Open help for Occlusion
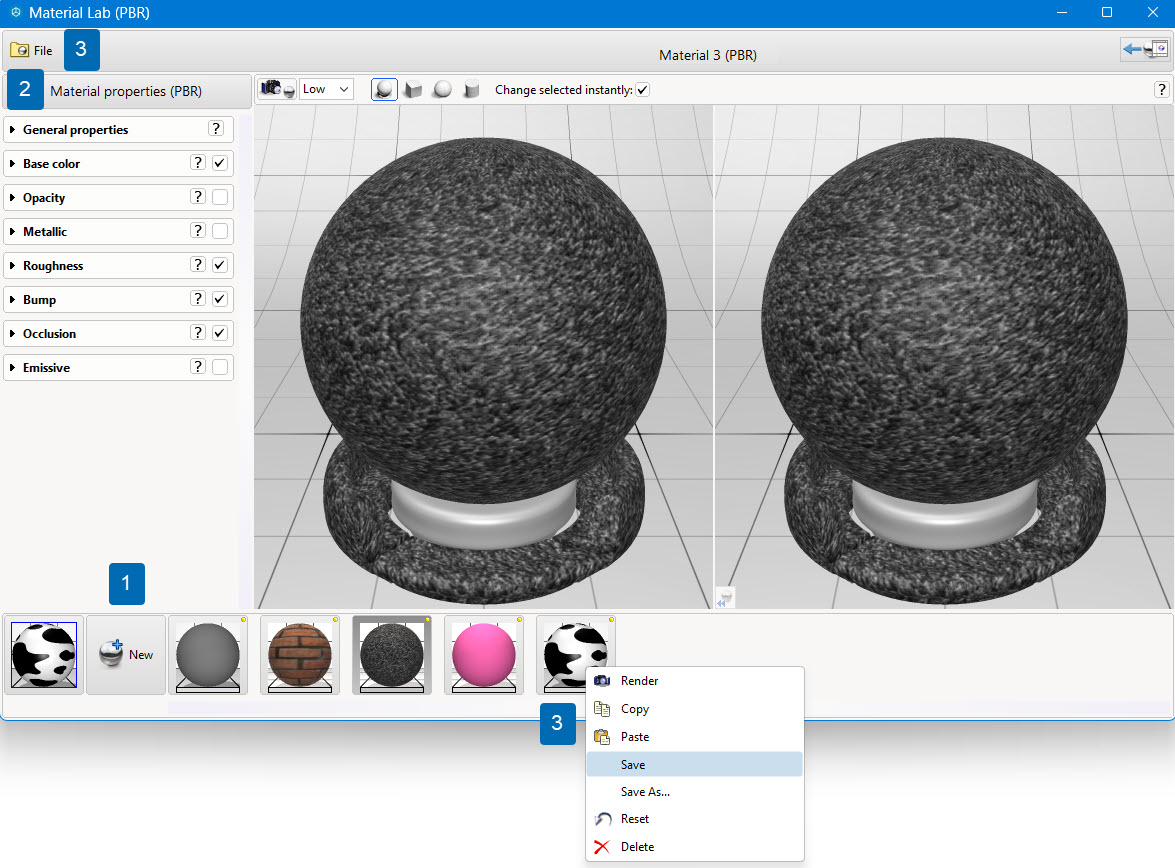1175x868 pixels. 198,333
